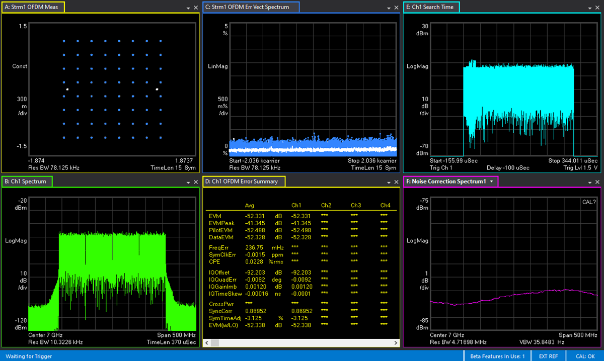Screen dimensions: 604x361
Task: Click Center 7 GHz in trace F
Action: coord(447,335)
